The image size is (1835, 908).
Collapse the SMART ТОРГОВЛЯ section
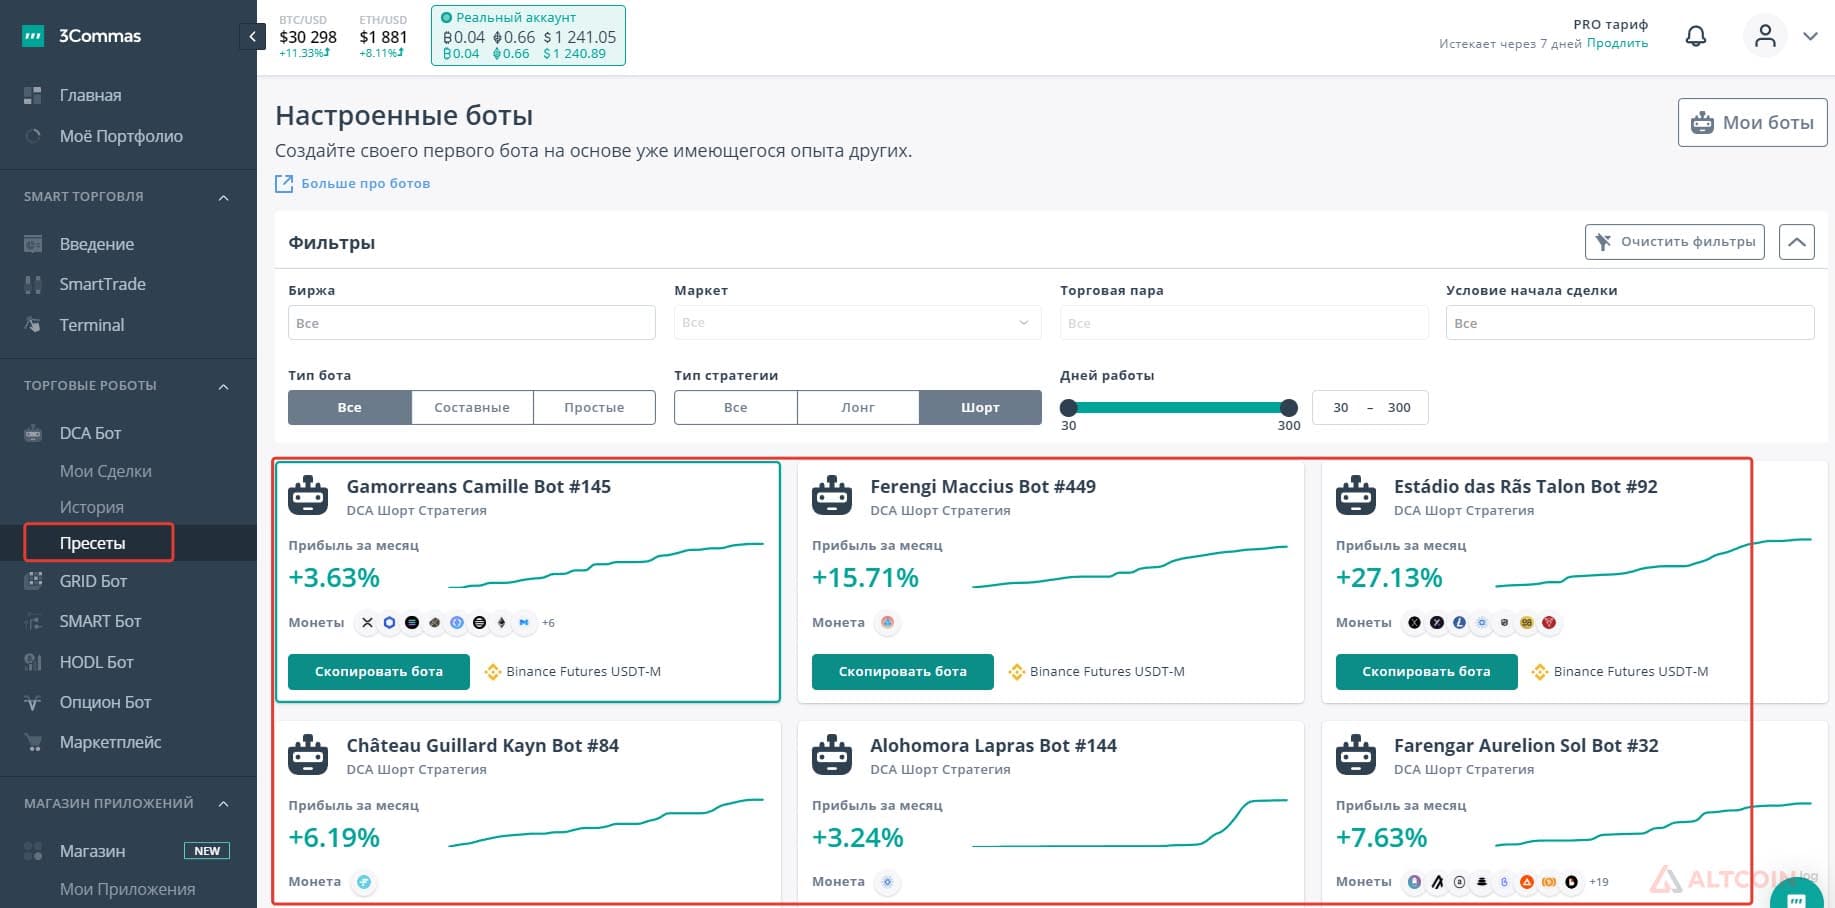pyautogui.click(x=224, y=197)
